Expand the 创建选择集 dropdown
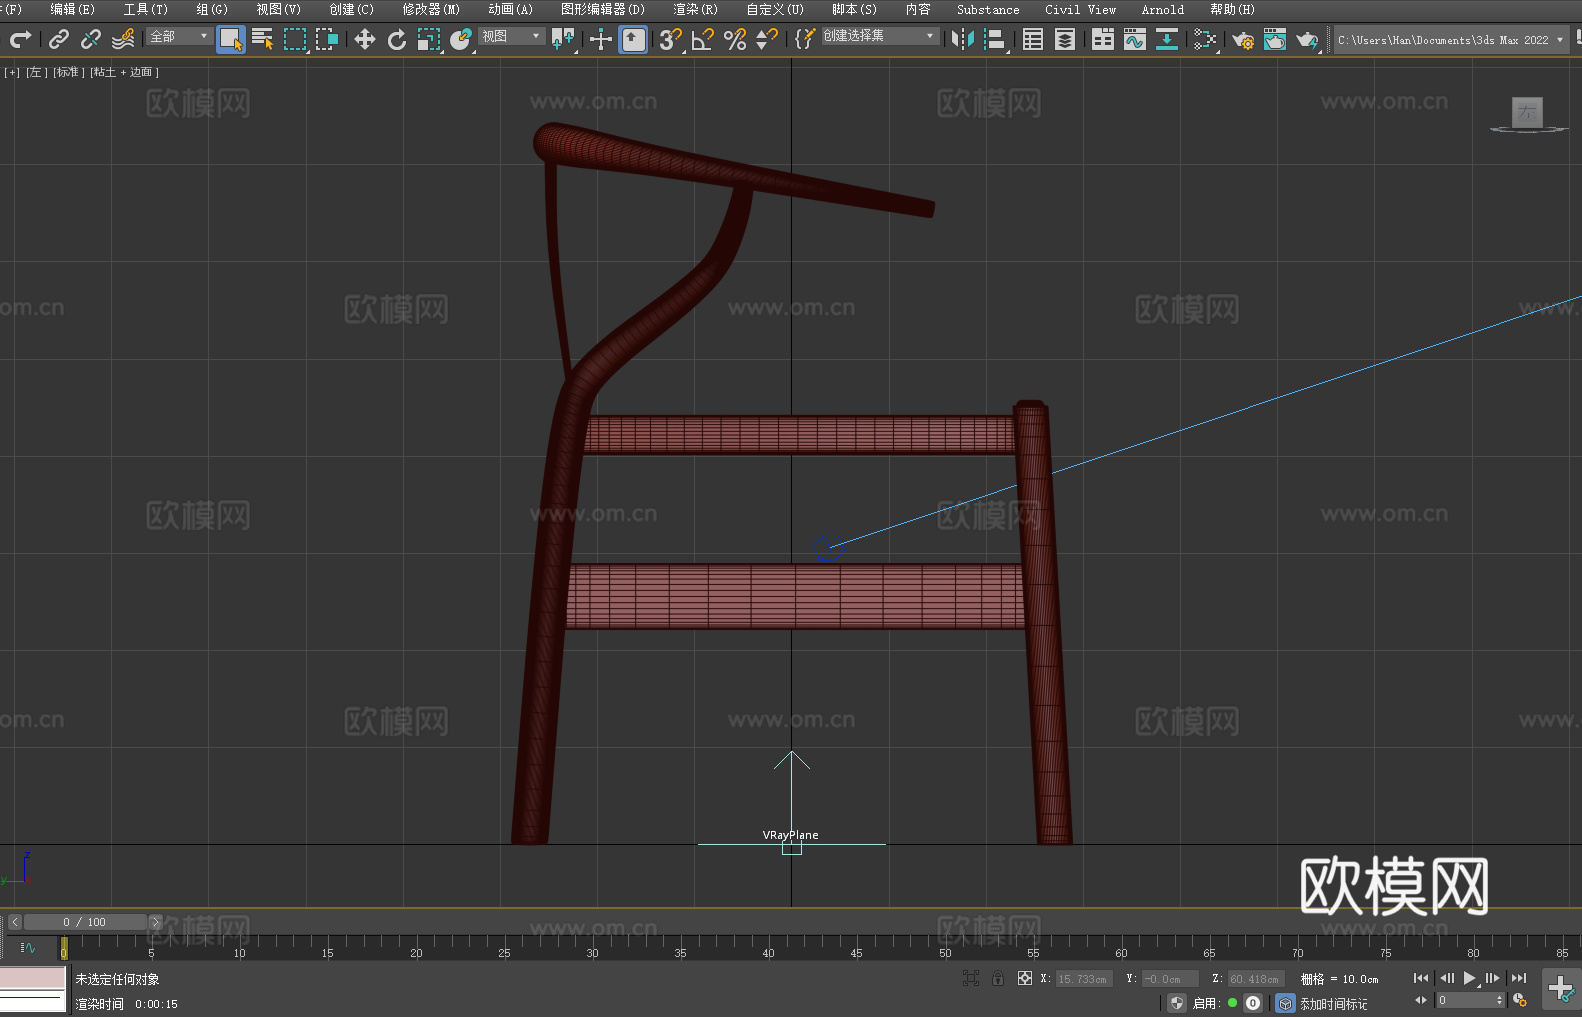The width and height of the screenshot is (1582, 1017). pos(880,36)
